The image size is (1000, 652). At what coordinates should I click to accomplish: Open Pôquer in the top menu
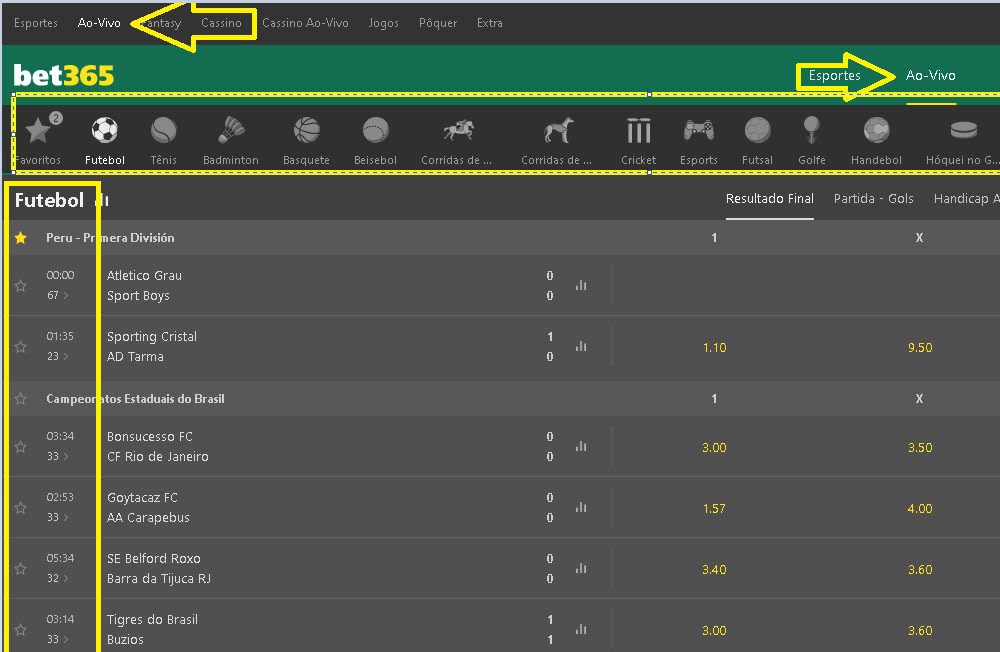coord(438,23)
